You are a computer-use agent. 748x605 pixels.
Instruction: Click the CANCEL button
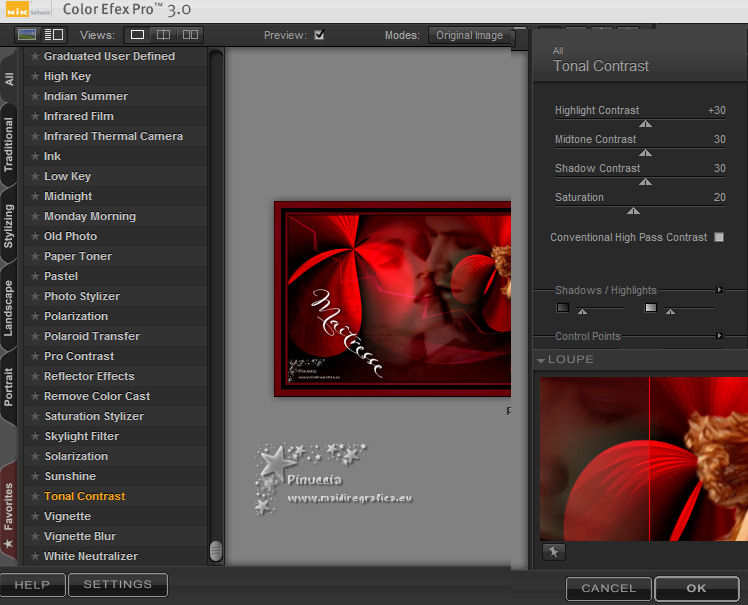tap(609, 588)
